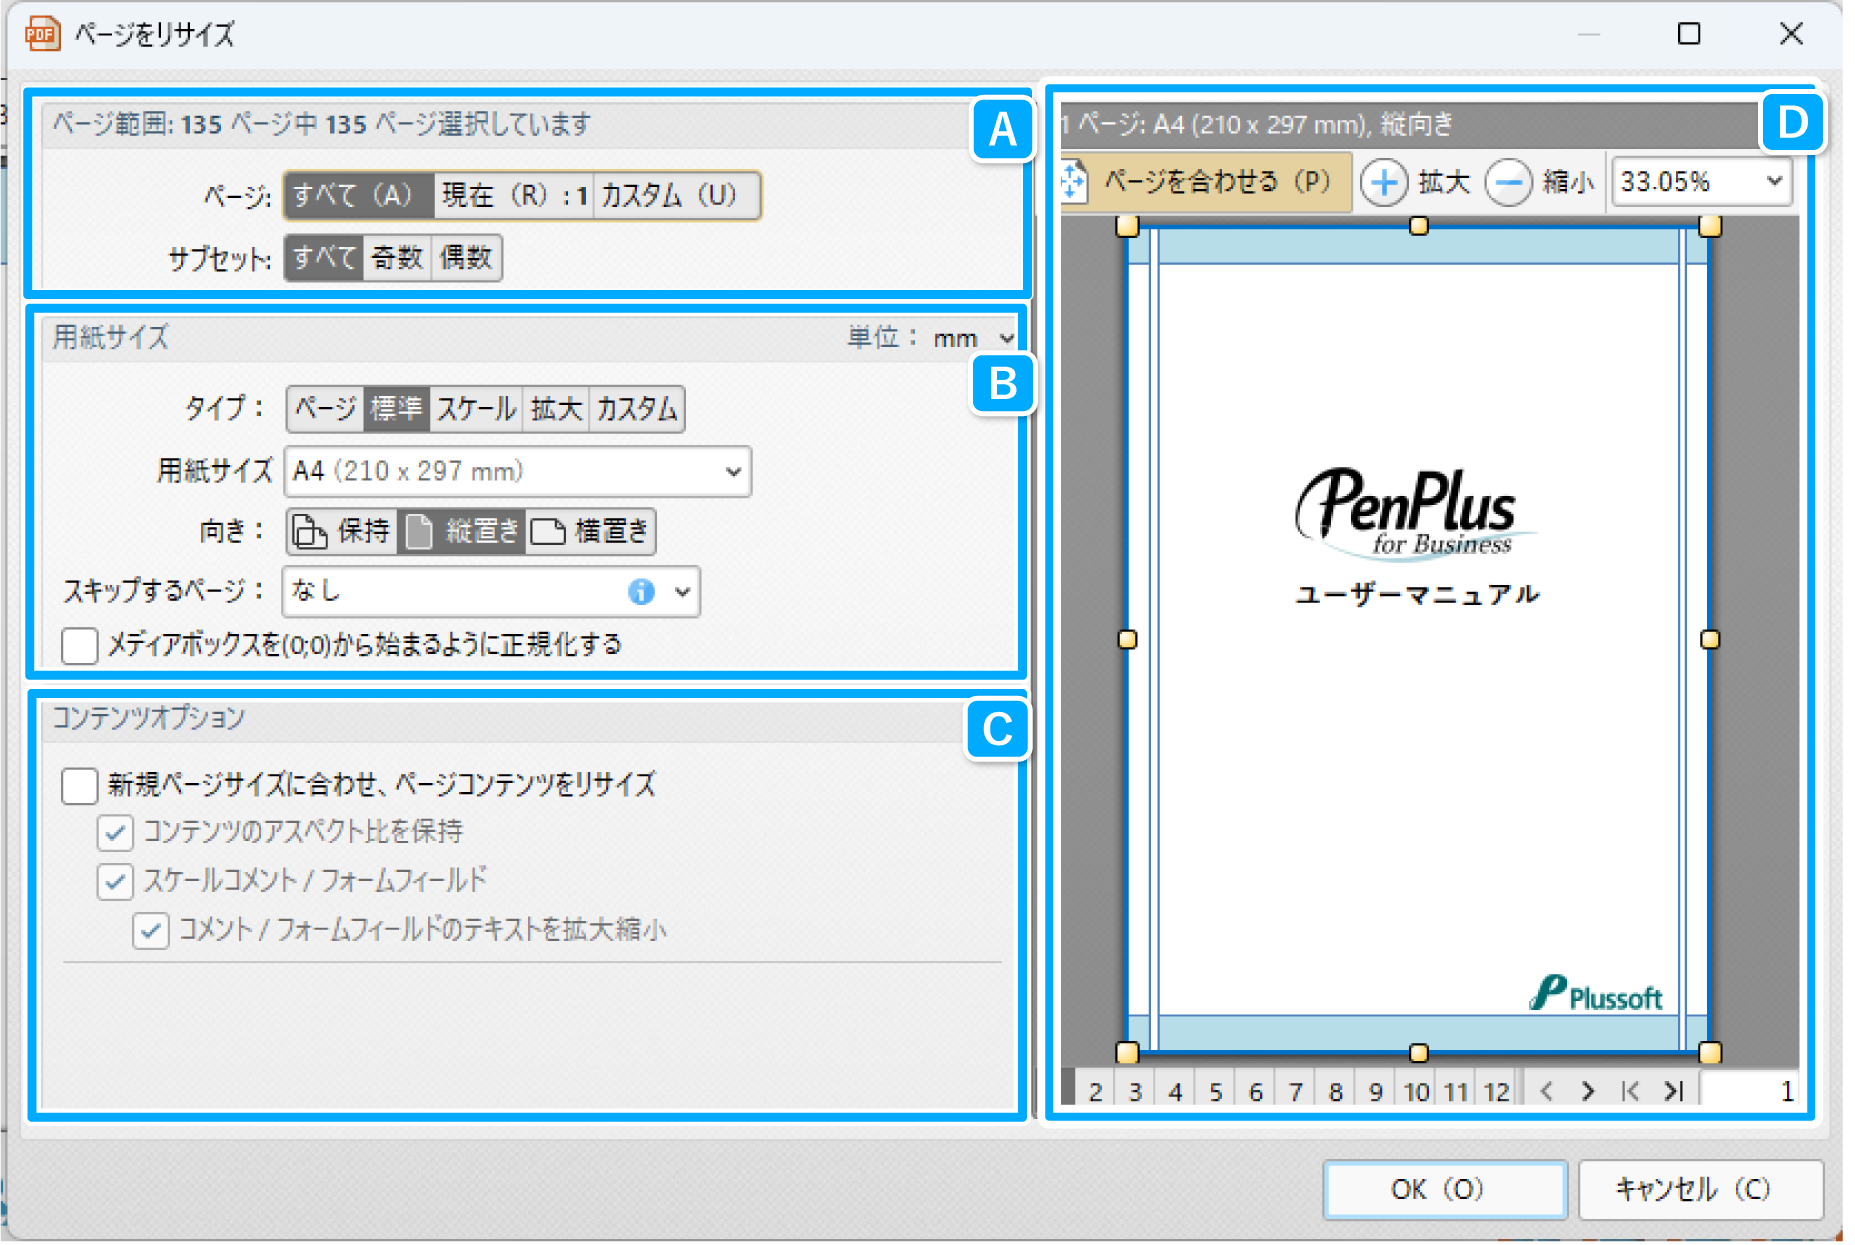1855x1245 pixels.
Task: Enable normalize media box to (0;0) checkbox
Action: point(80,646)
